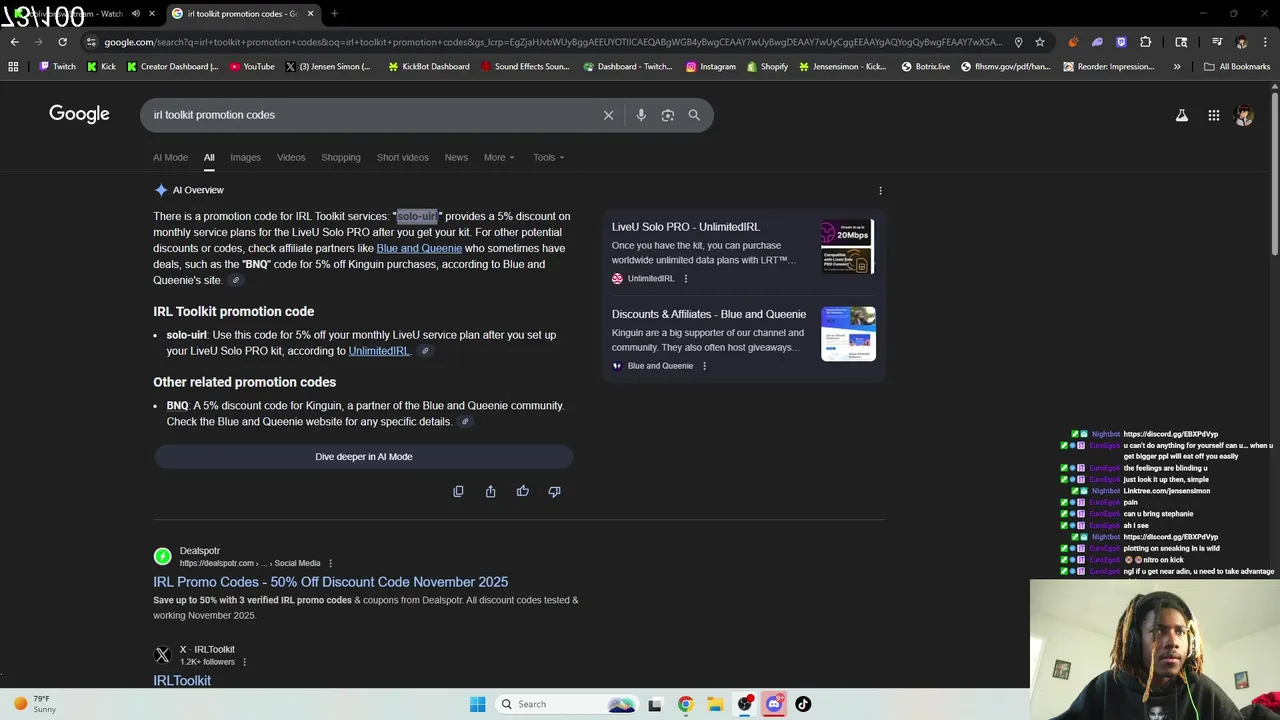
Task: Select the Videos results tab
Action: tap(291, 157)
